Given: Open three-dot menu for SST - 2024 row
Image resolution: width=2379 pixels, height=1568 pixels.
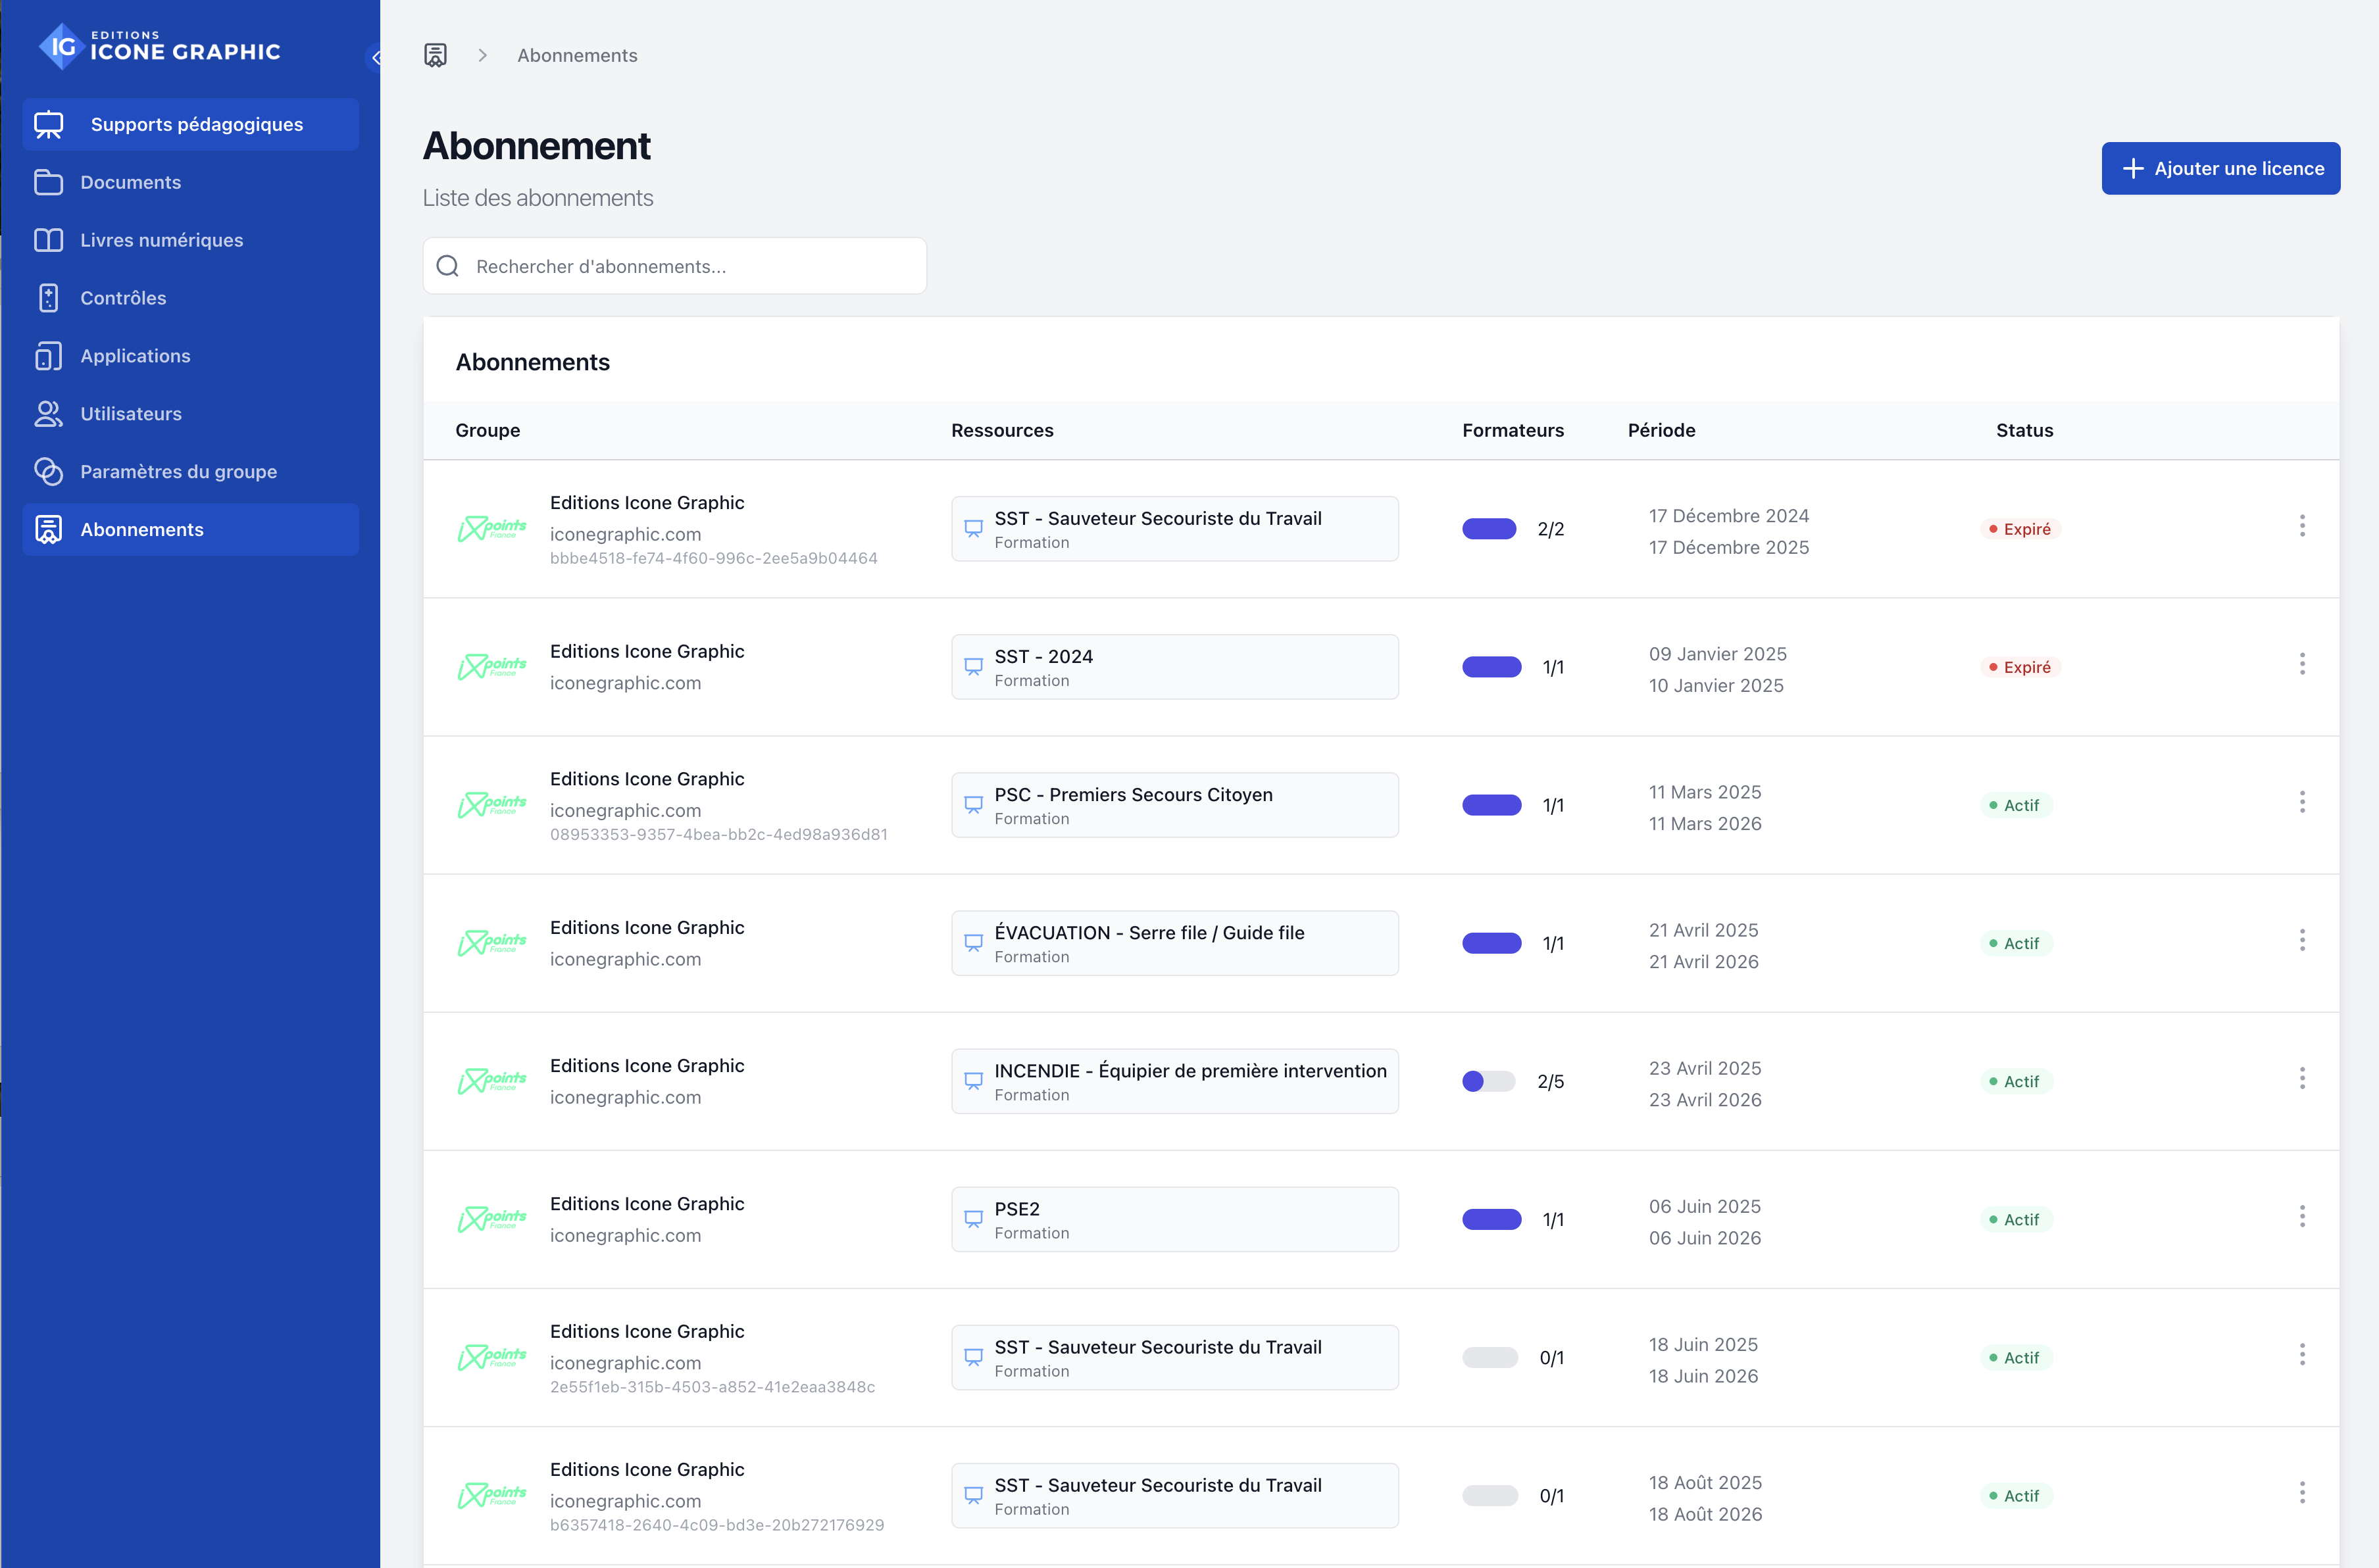Looking at the screenshot, I should click(2301, 665).
